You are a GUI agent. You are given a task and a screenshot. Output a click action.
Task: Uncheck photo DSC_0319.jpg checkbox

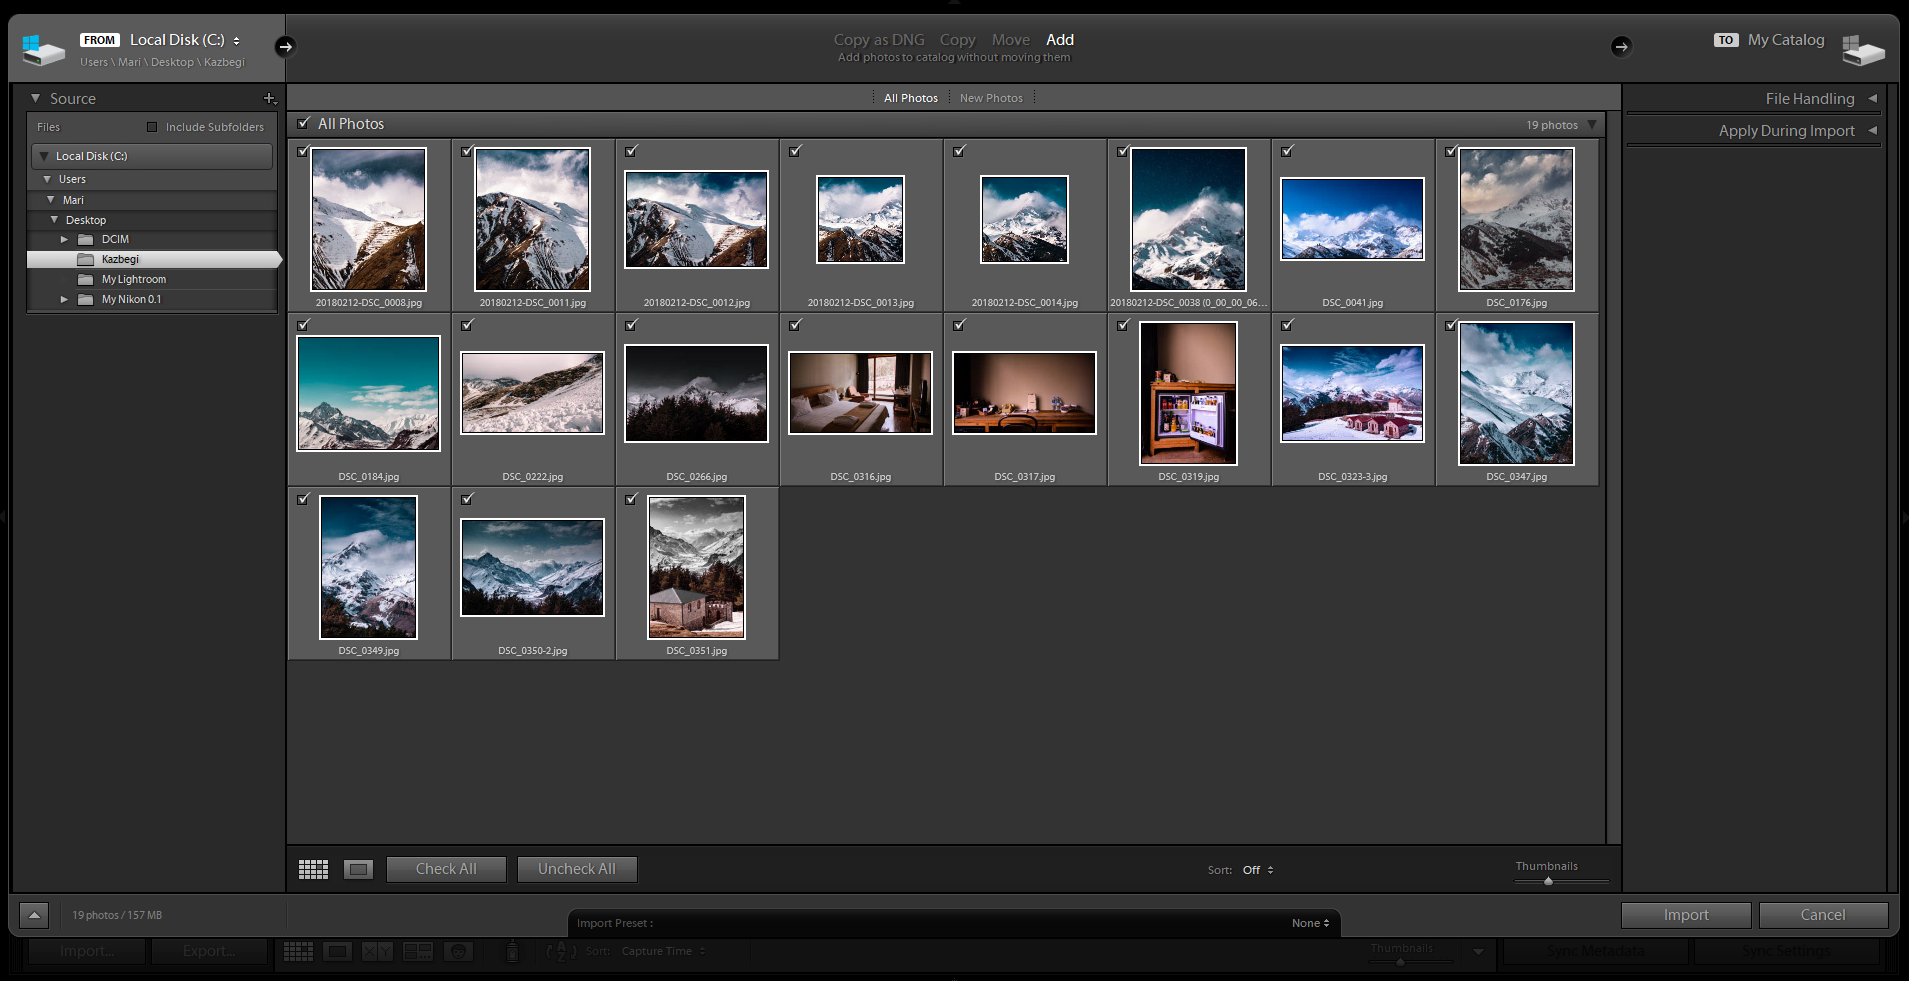coord(1123,325)
